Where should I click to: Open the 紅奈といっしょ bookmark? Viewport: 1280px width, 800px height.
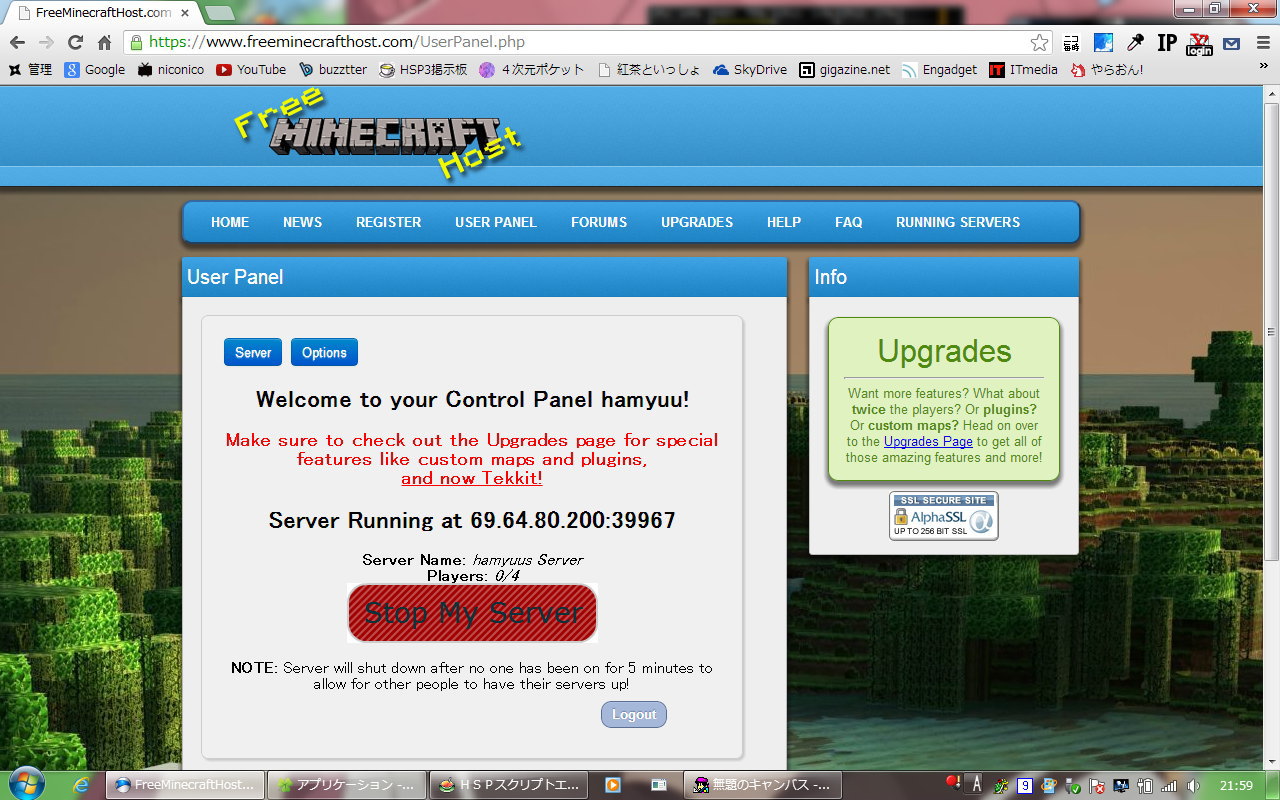649,70
